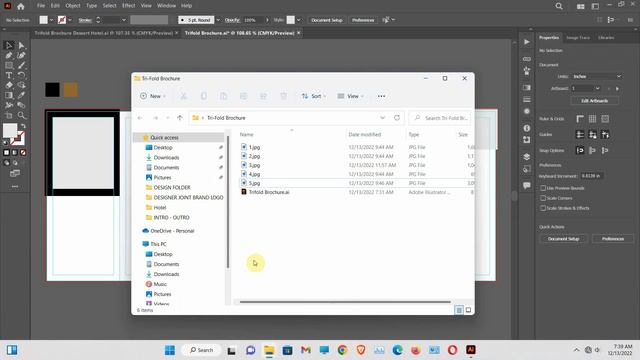Toggle Snap to Point option icon
Screen dimensions: 640x360
pos(580,151)
